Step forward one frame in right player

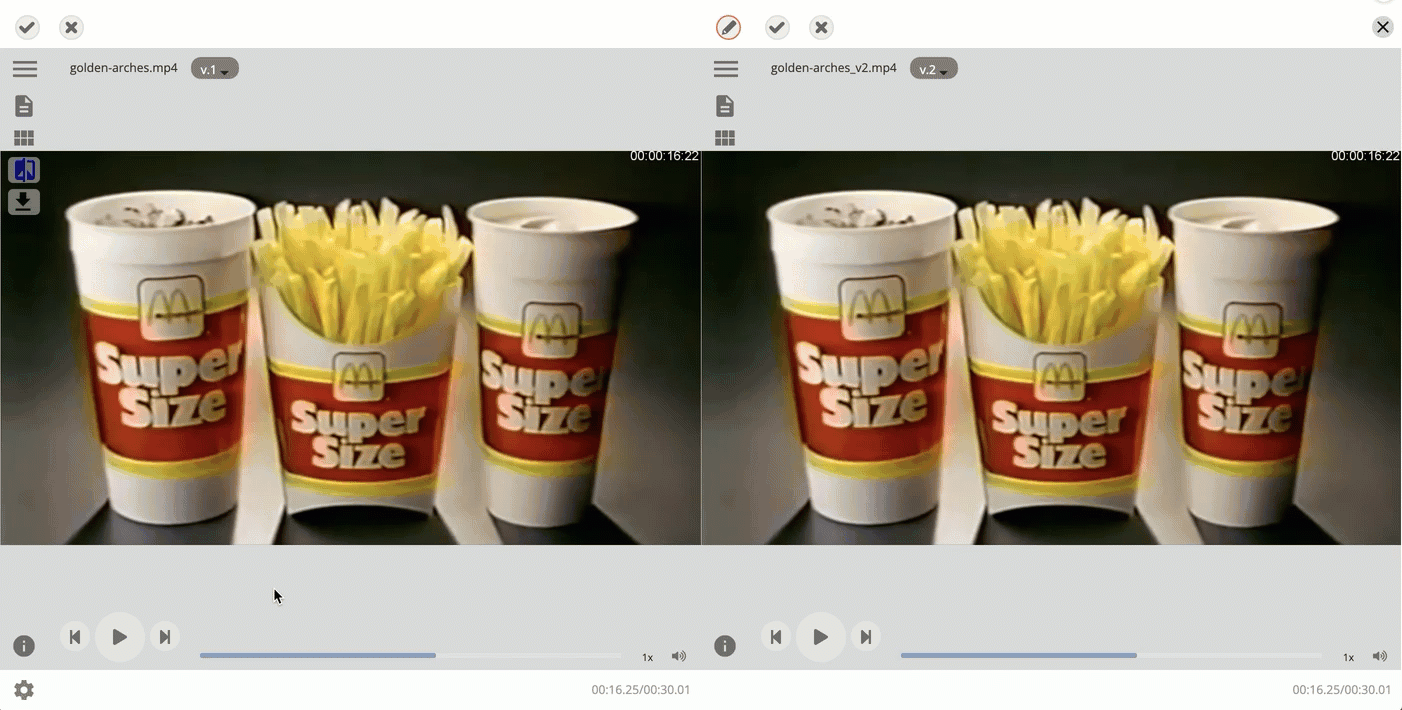(x=866, y=637)
